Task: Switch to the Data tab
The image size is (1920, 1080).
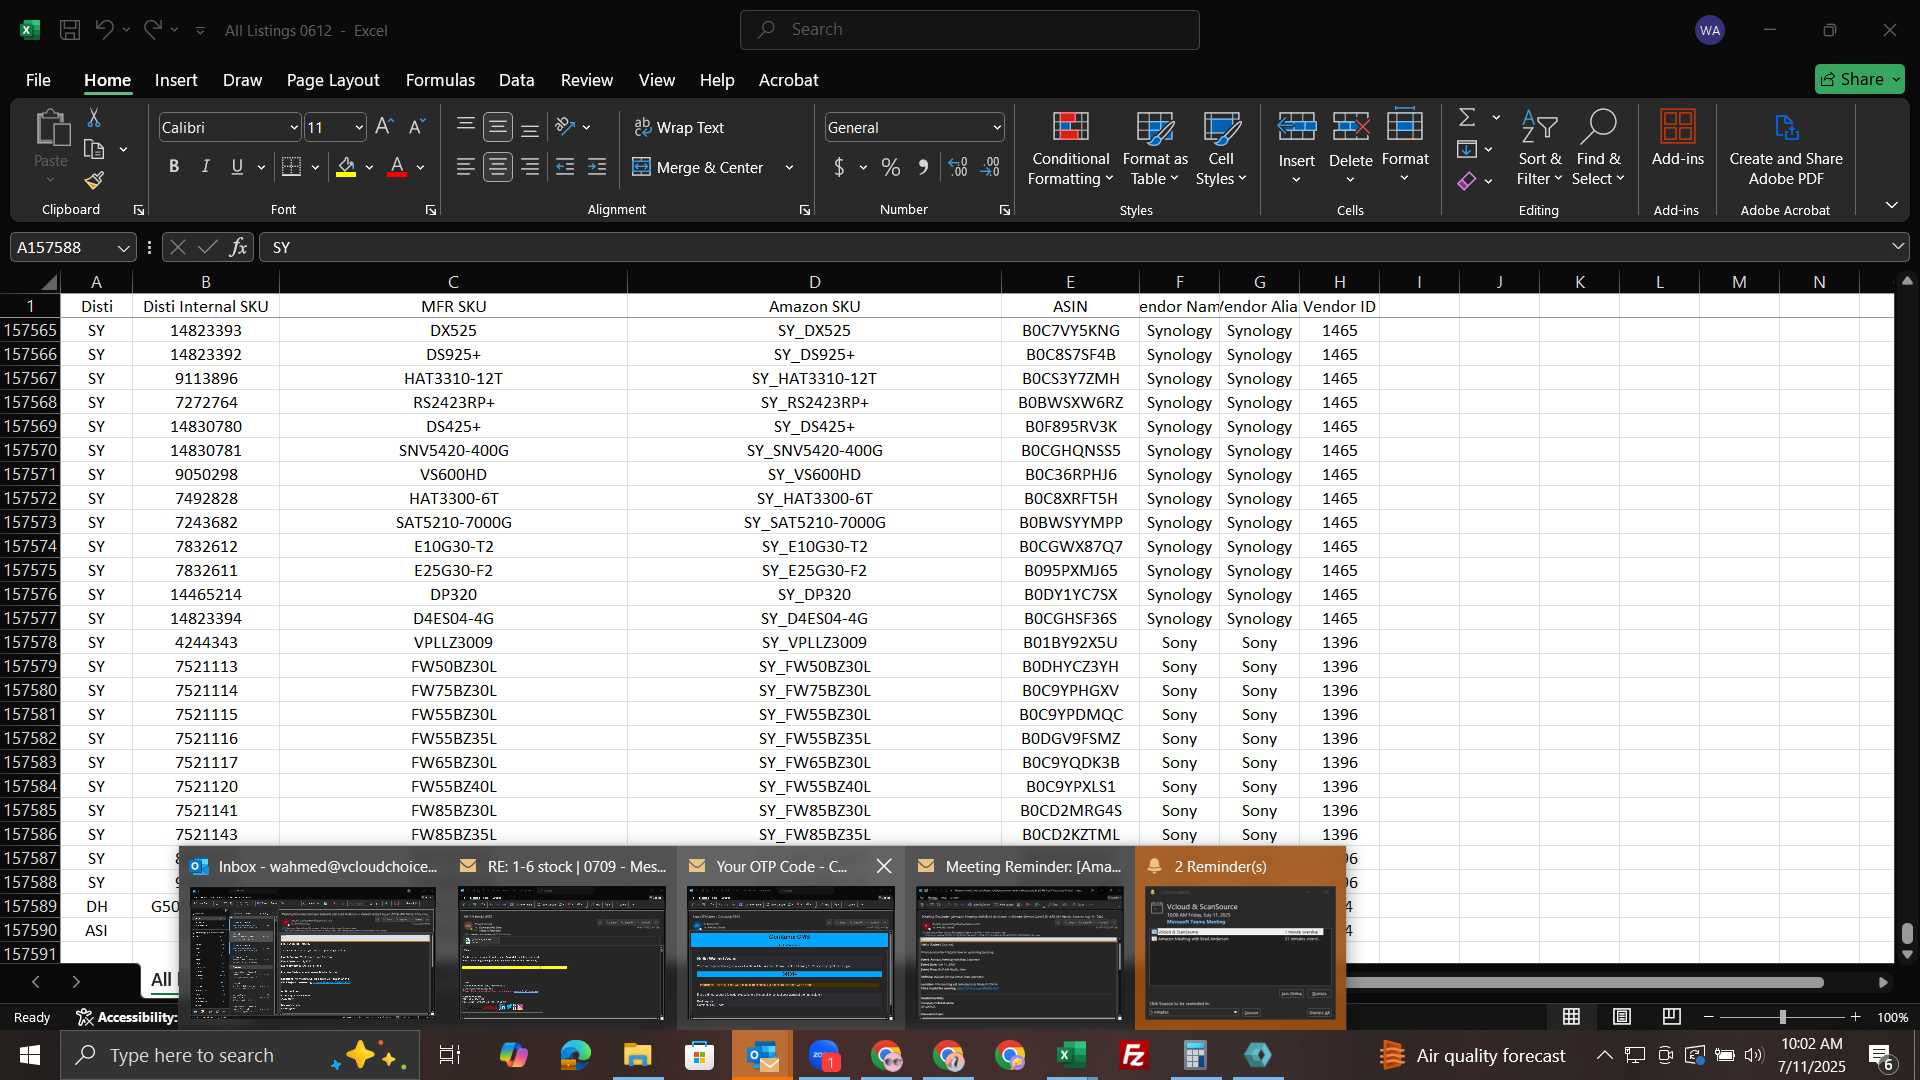Action: [516, 80]
